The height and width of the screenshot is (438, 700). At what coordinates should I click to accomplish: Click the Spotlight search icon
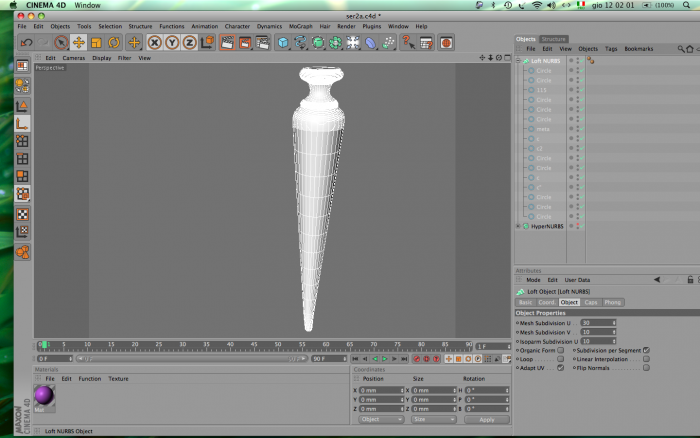687,5
